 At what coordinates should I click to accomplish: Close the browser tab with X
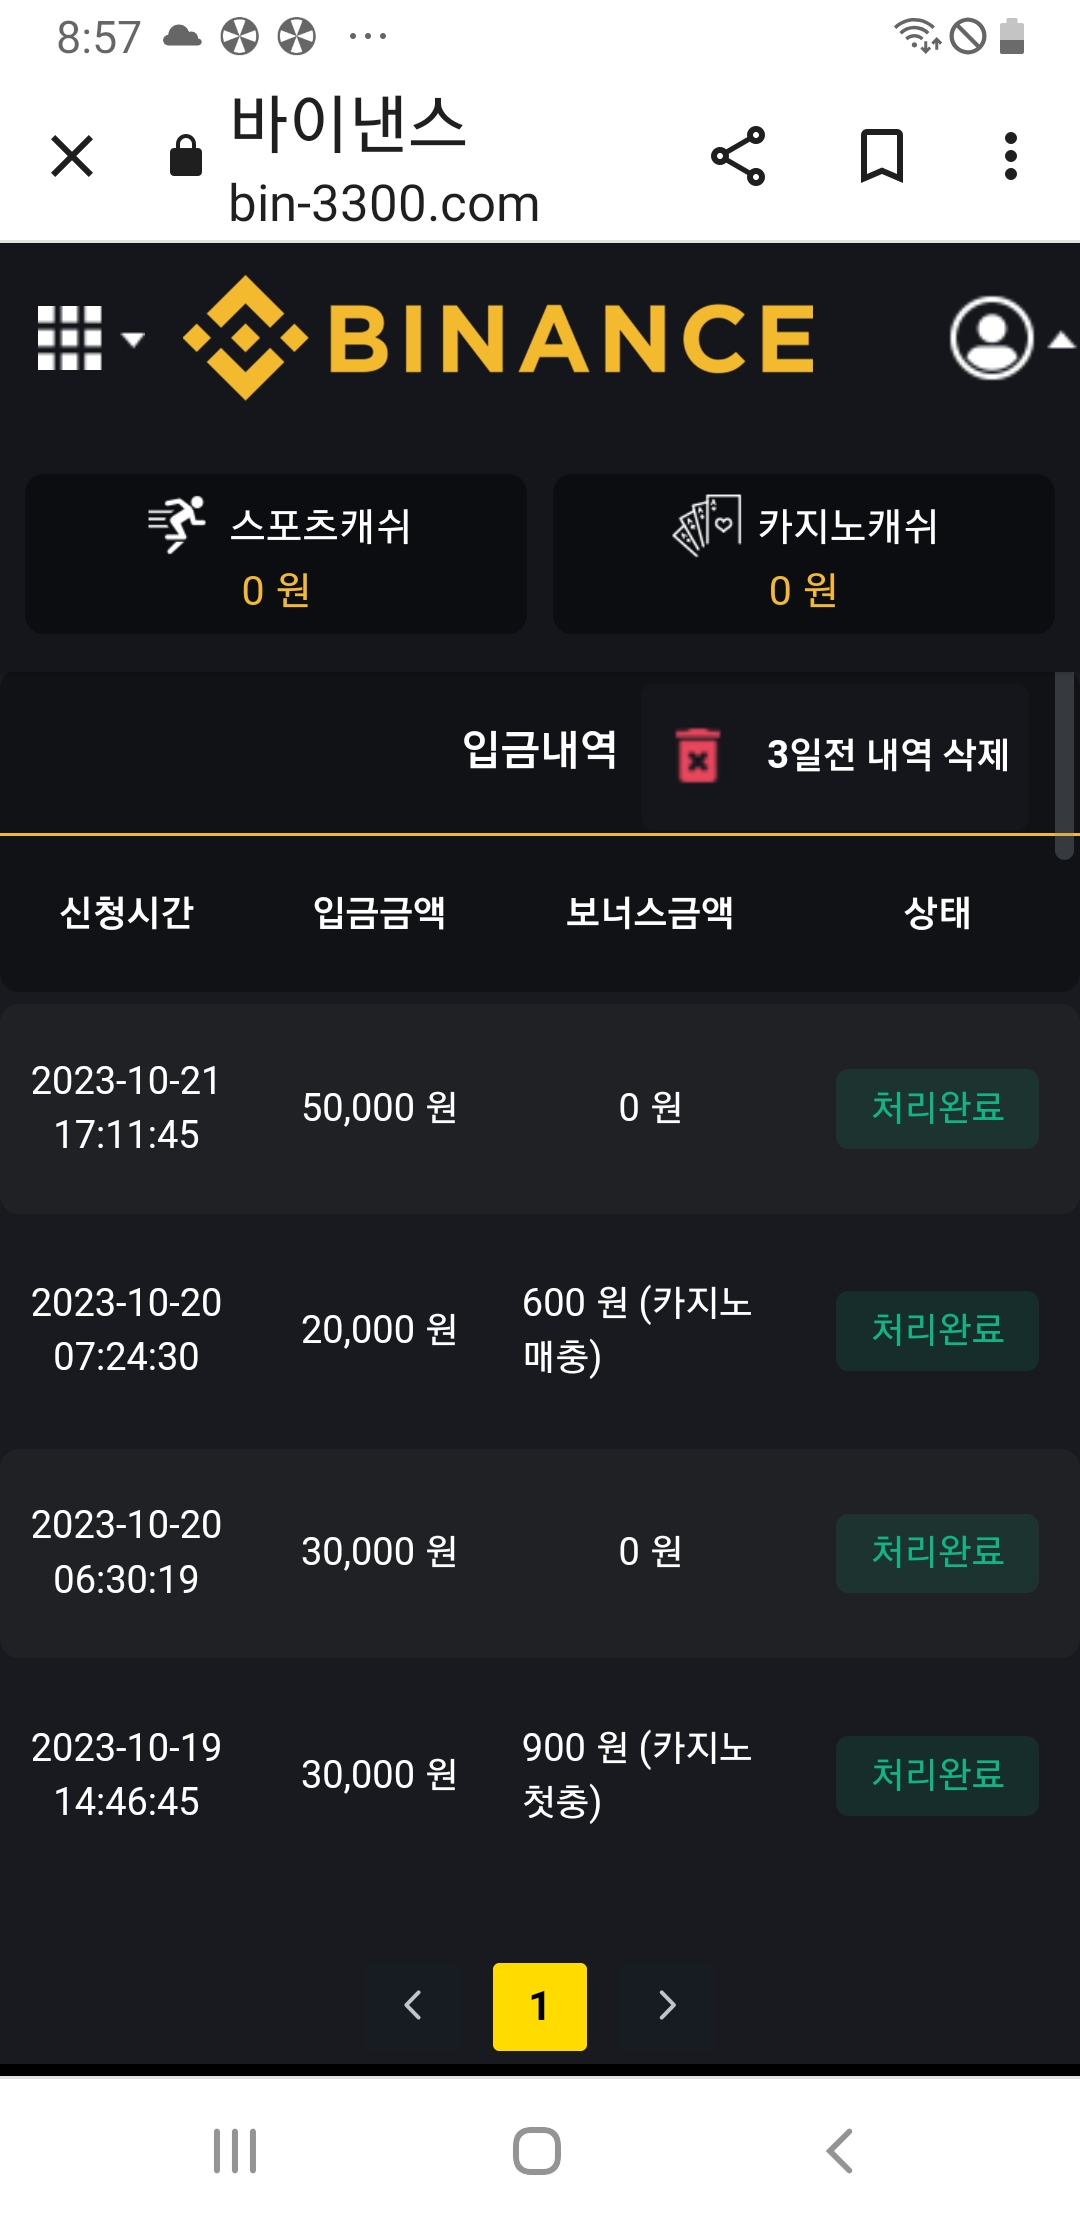72,156
